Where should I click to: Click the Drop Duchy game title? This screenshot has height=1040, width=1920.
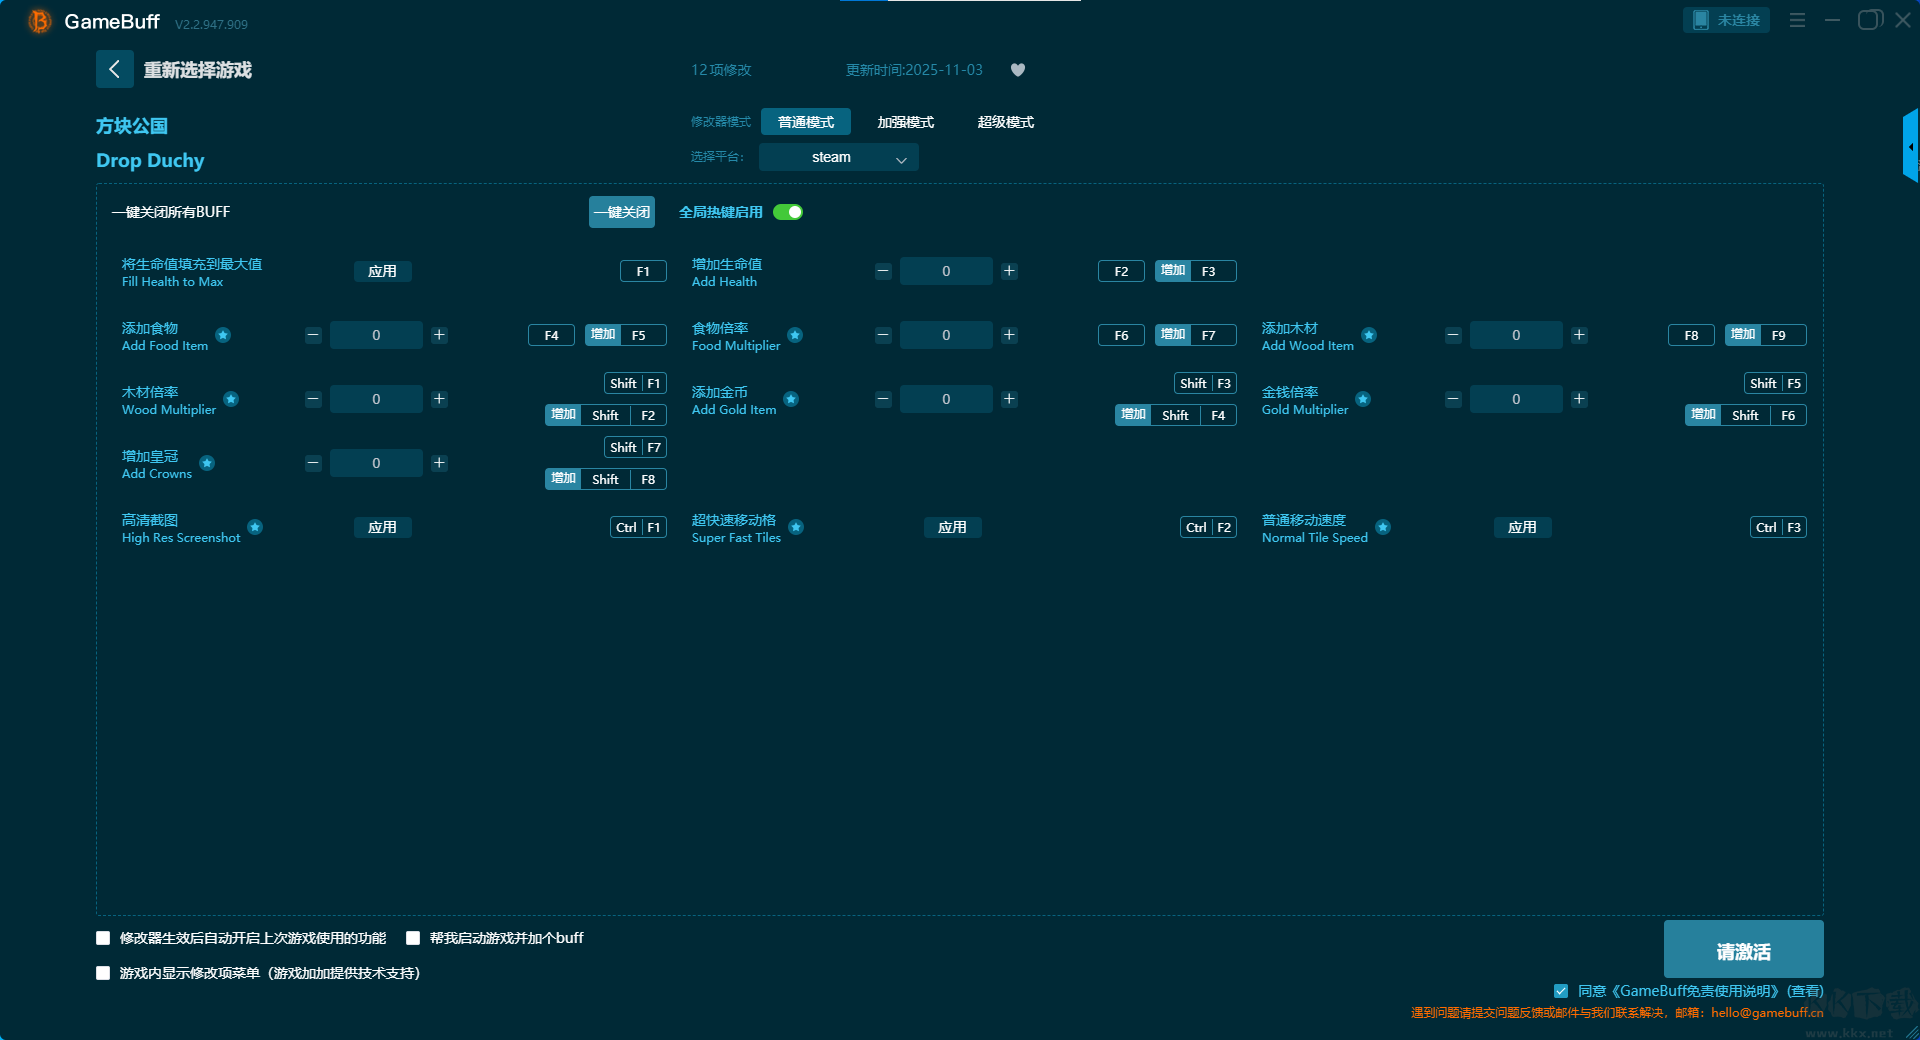point(150,160)
